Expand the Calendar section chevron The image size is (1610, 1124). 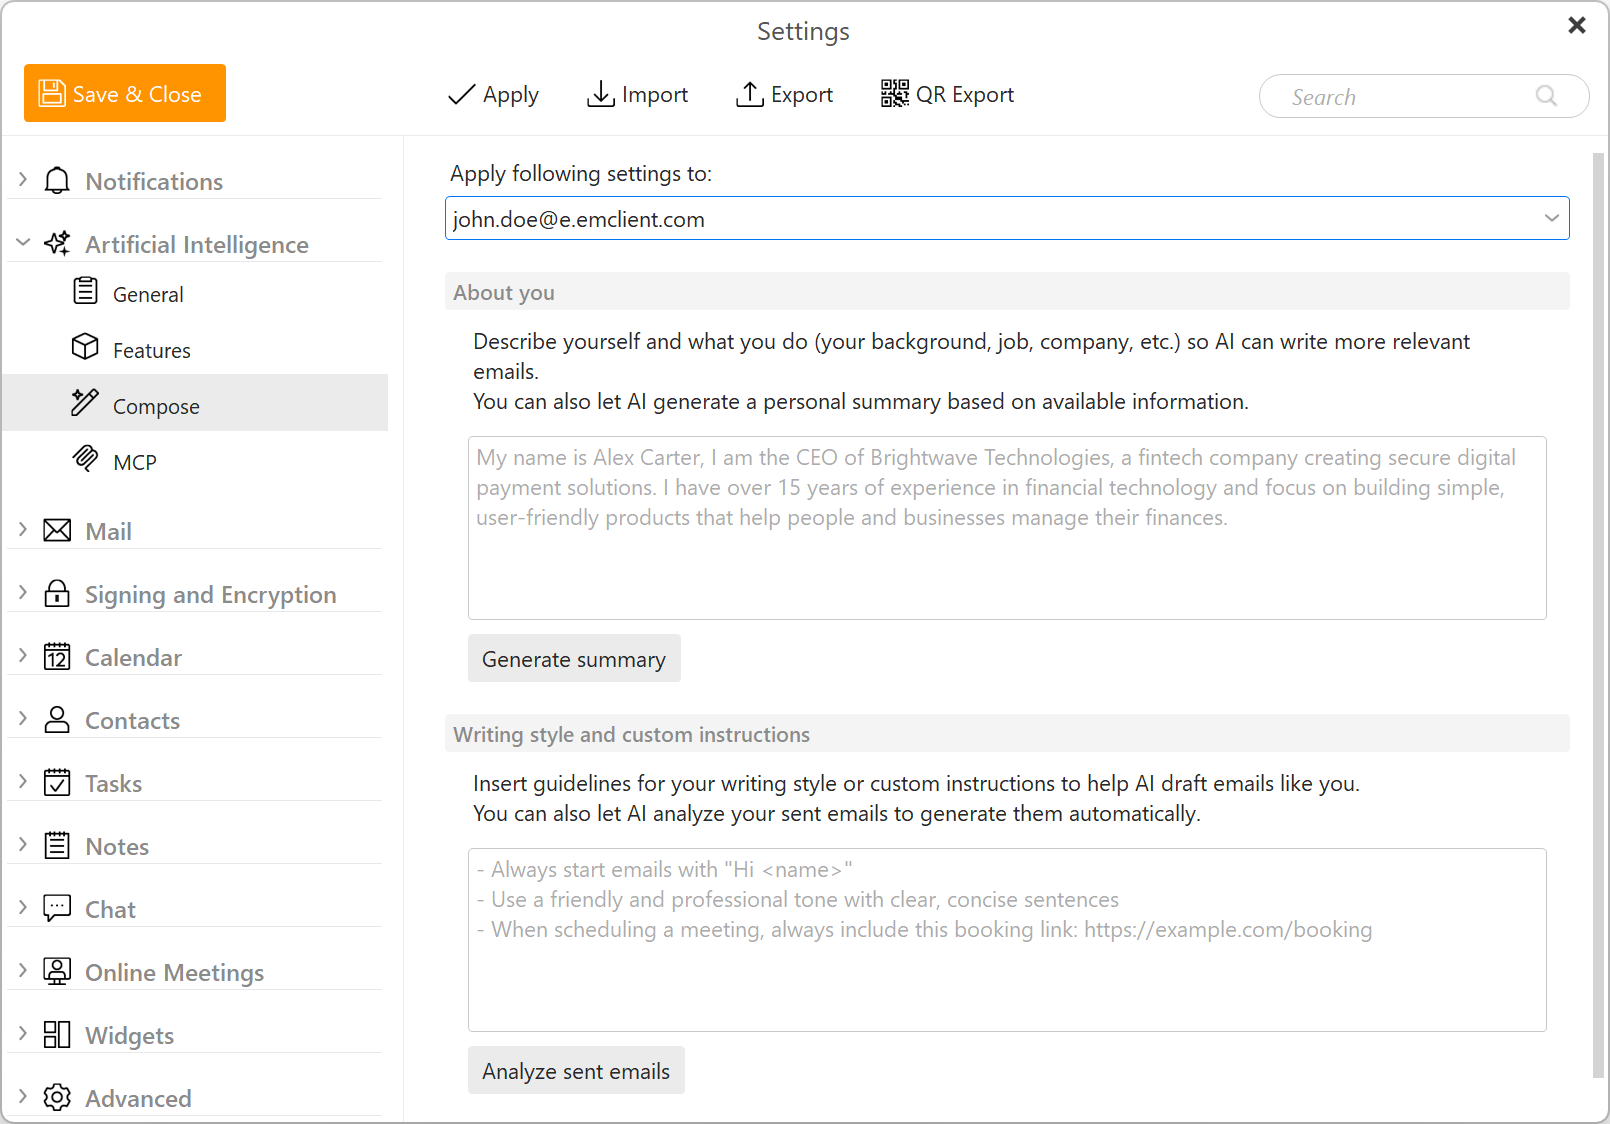(23, 655)
